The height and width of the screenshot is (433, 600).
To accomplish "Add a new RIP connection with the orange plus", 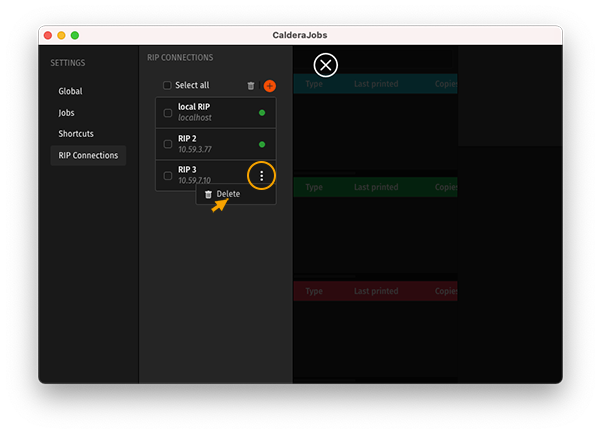I will click(269, 87).
